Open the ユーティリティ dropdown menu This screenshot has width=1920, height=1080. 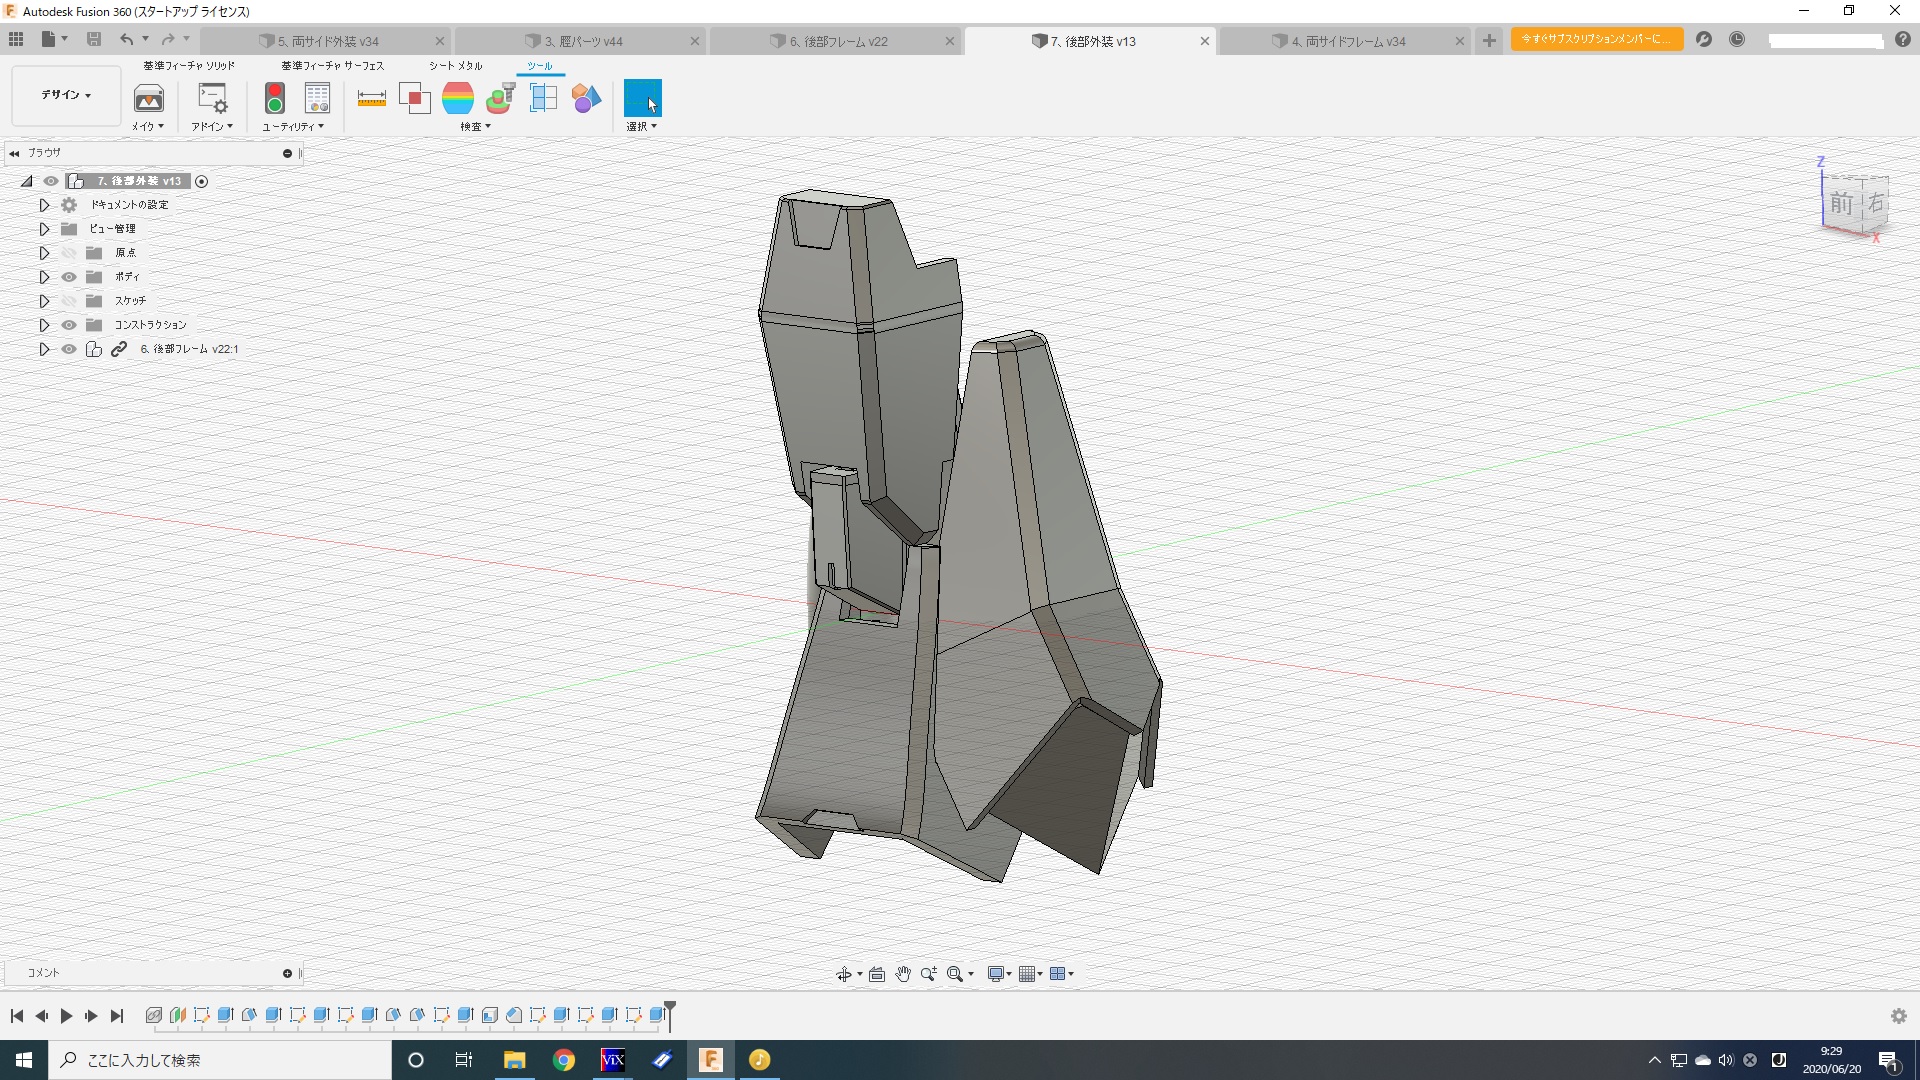click(x=292, y=127)
